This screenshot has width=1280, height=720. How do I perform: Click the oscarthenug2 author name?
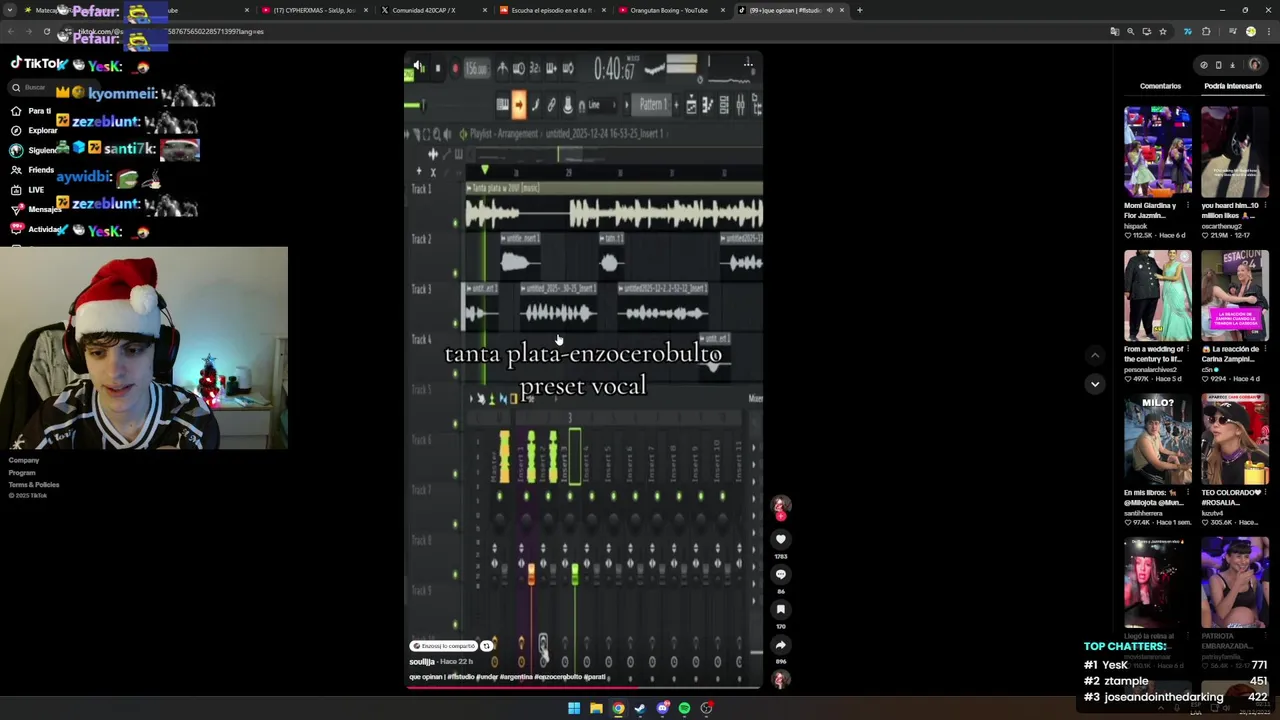click(x=1221, y=226)
